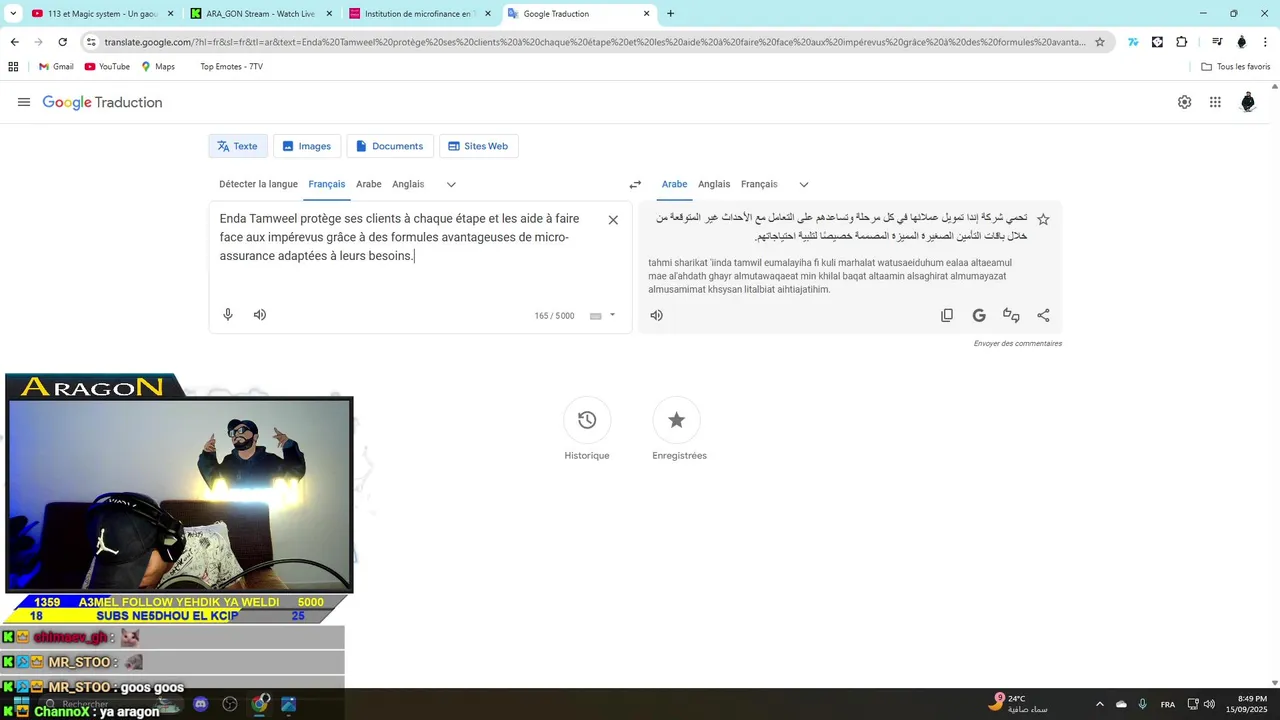The width and height of the screenshot is (1280, 720).
Task: Switch to the Institution de microfinance tab
Action: 418,14
